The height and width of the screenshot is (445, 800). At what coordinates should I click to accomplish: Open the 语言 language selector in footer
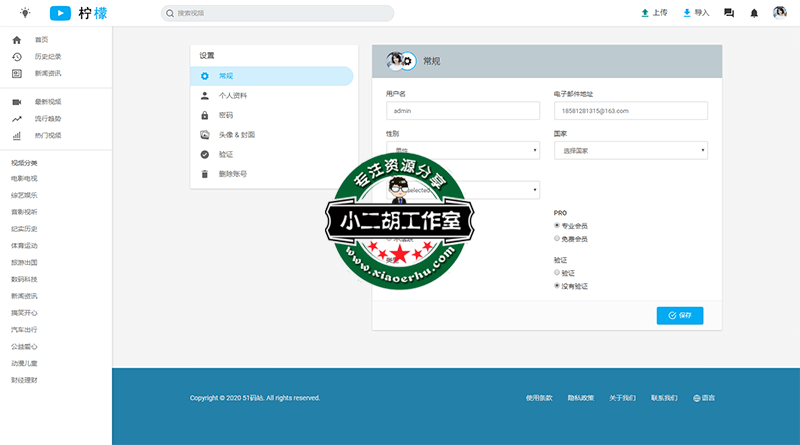pyautogui.click(x=704, y=397)
